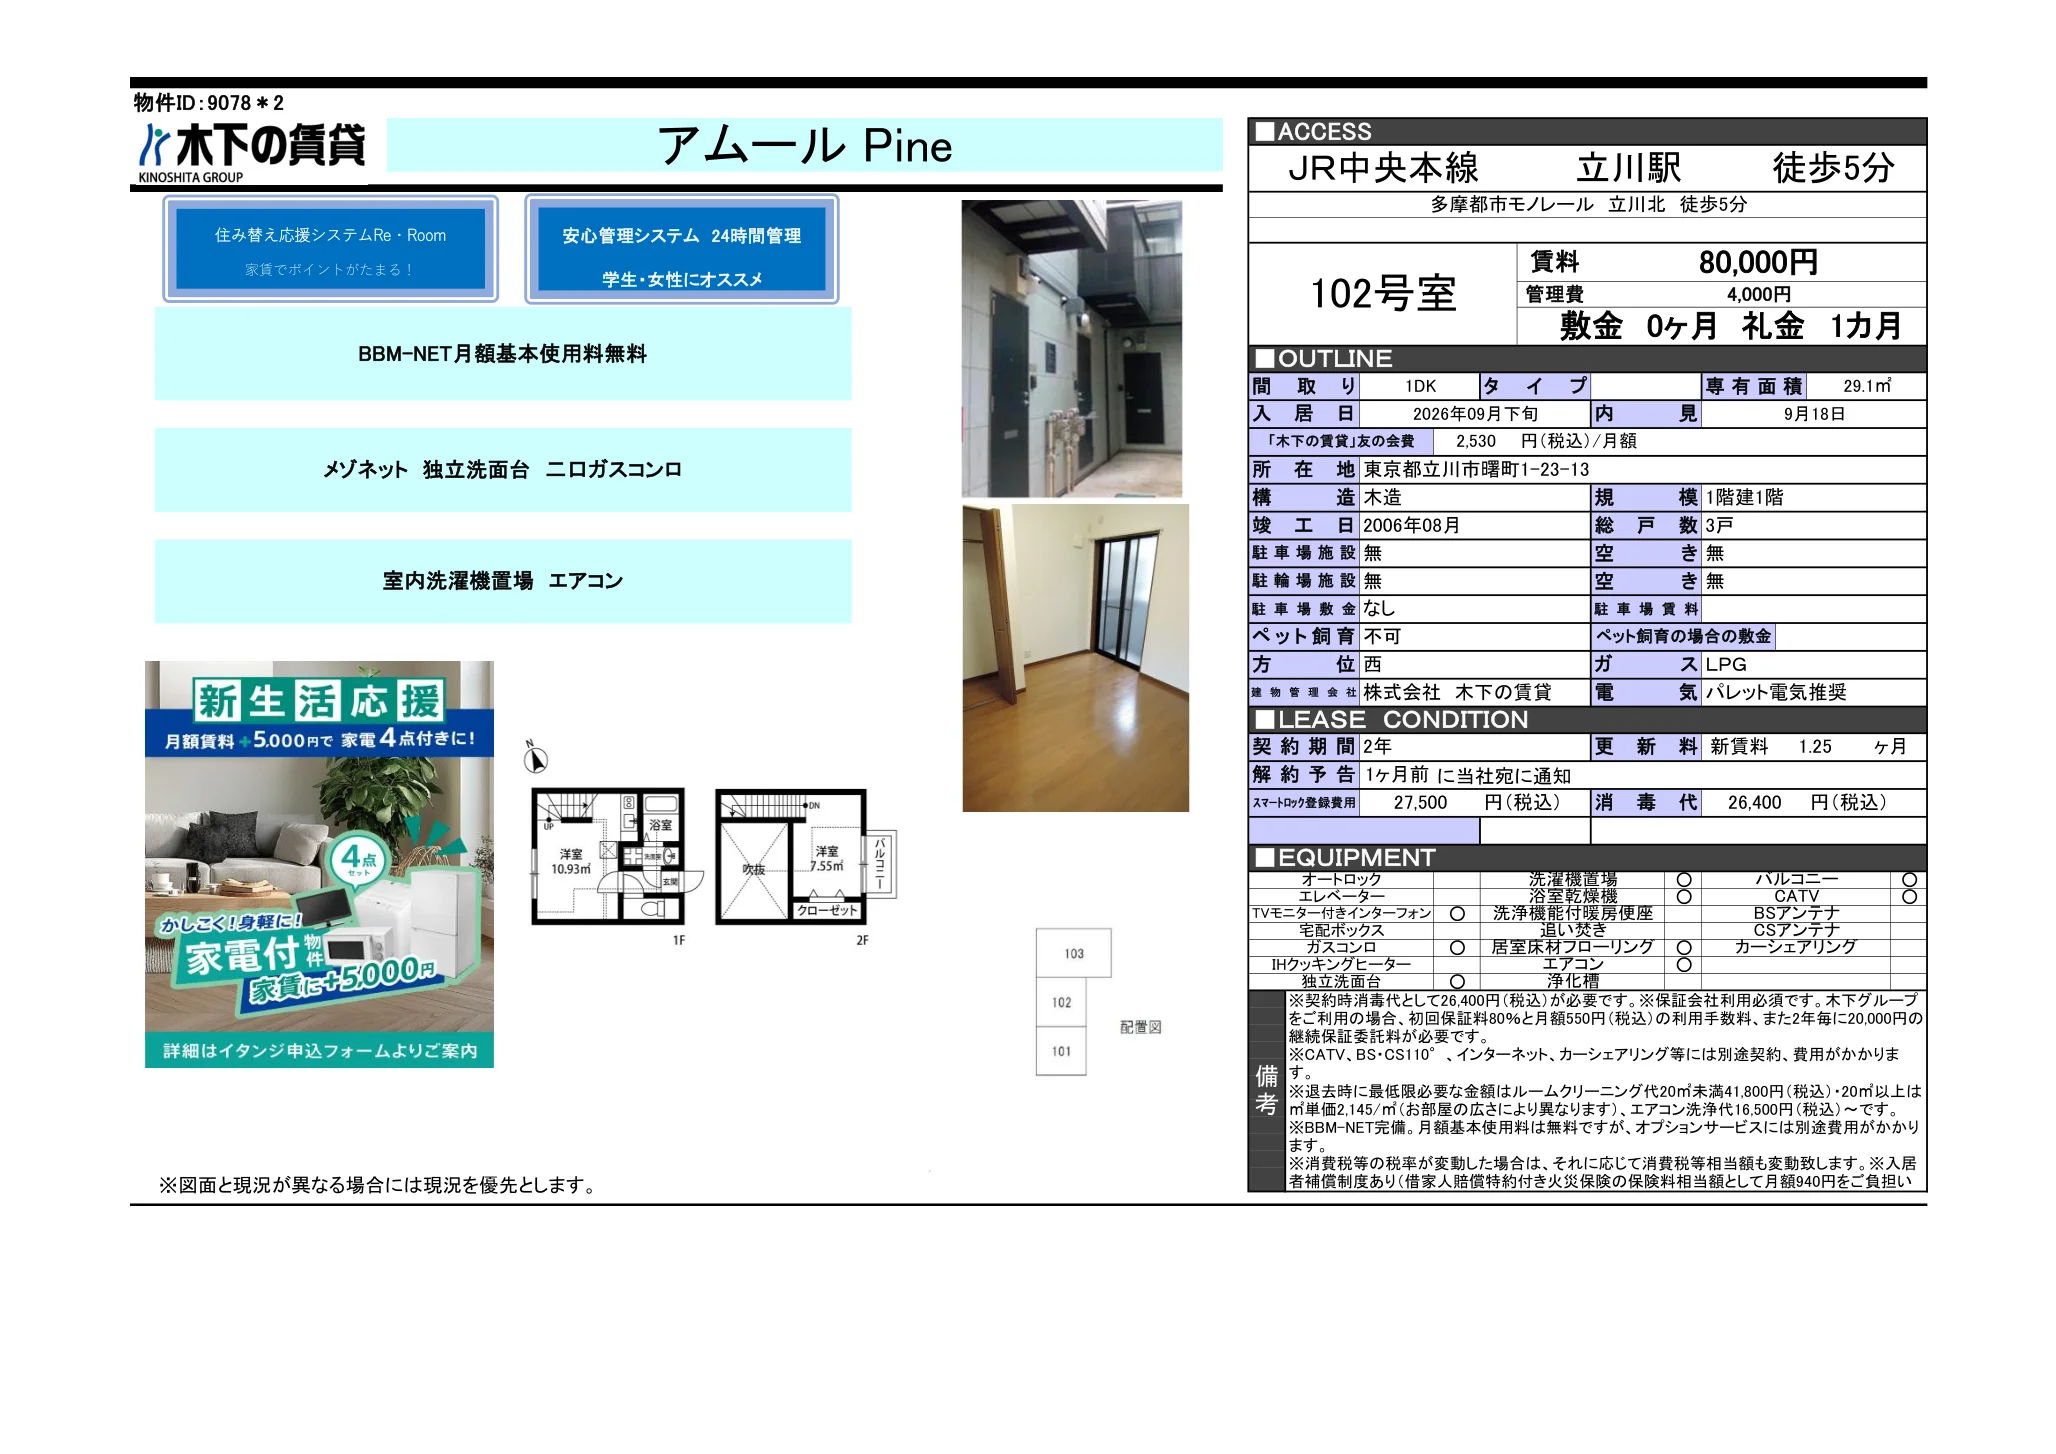The height and width of the screenshot is (1454, 2056).
Task: Click the 住み替え応援システムRe・Room banner
Action: tap(330, 249)
